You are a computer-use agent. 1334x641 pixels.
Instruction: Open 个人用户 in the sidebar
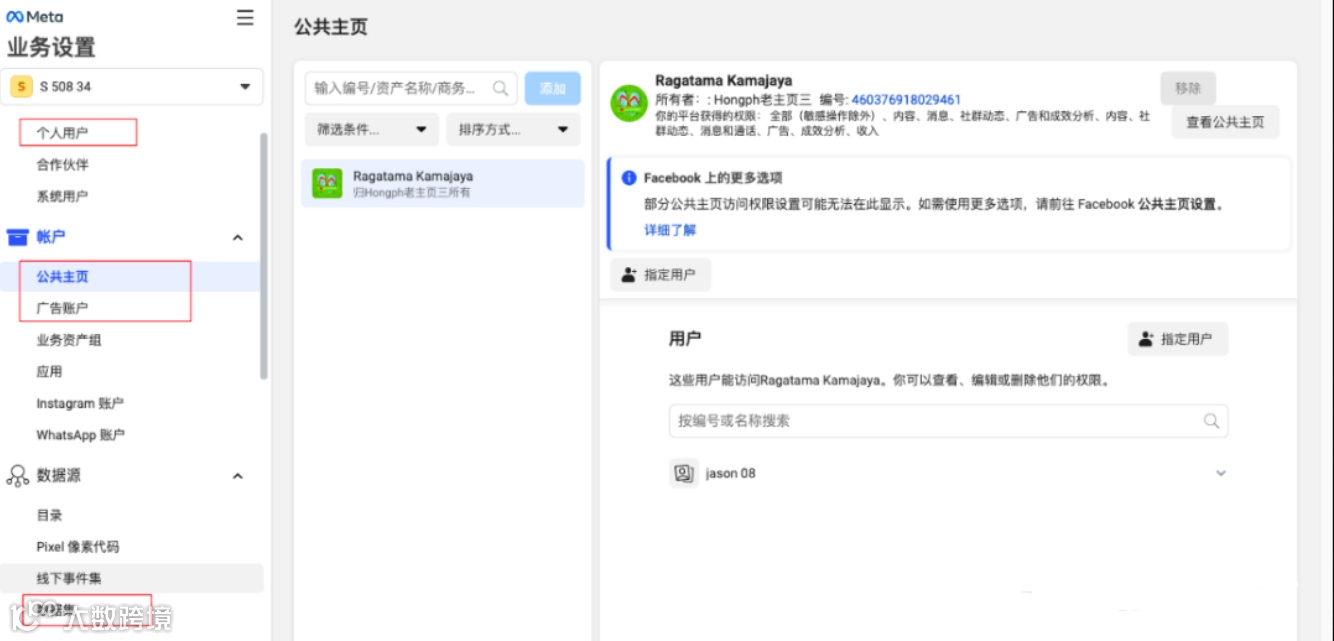pos(63,133)
